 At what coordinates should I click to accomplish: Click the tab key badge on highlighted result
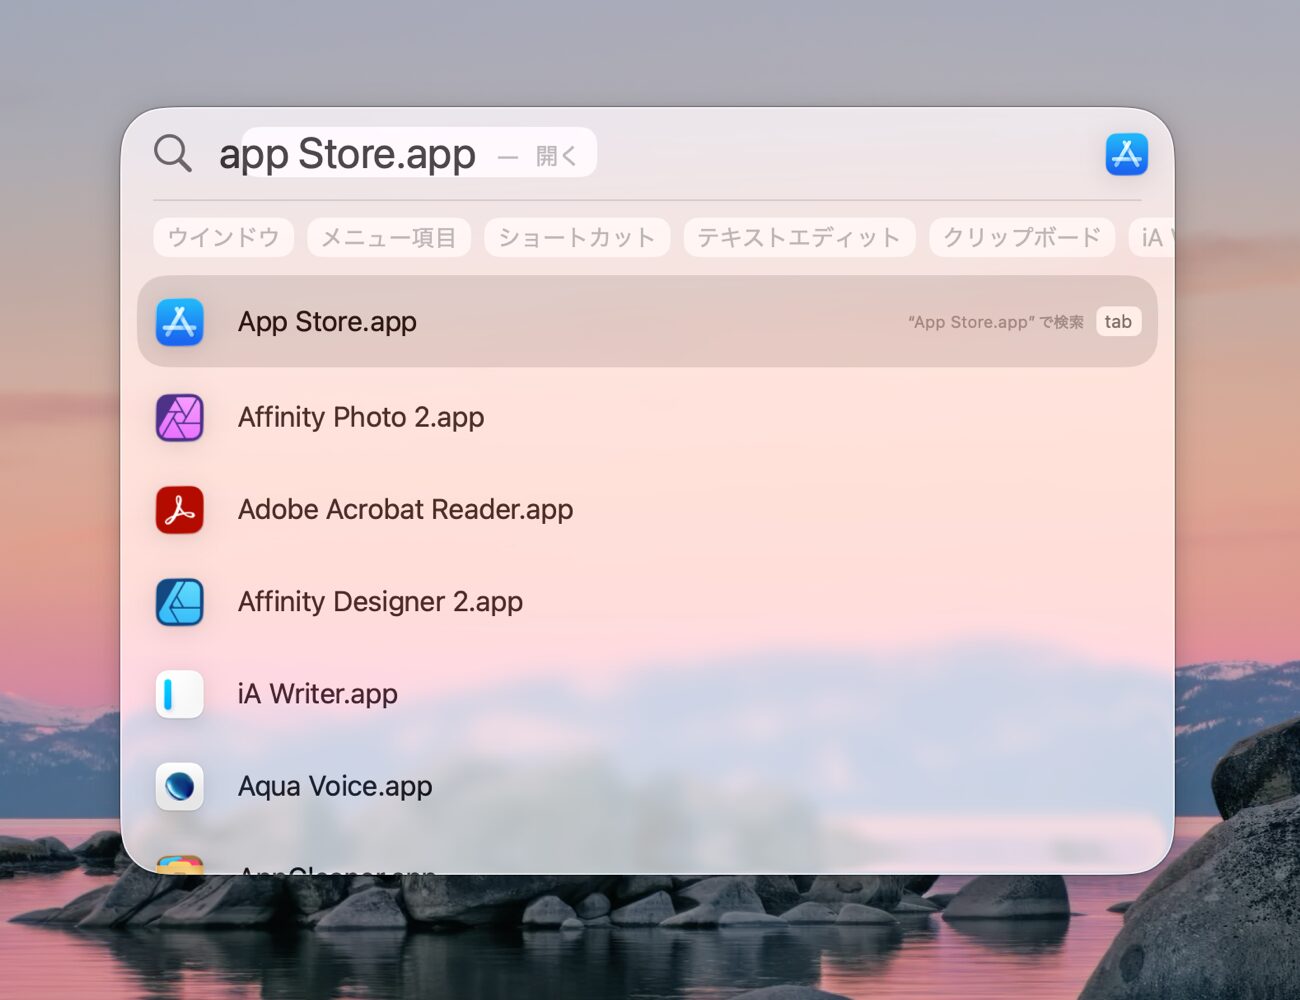1118,321
